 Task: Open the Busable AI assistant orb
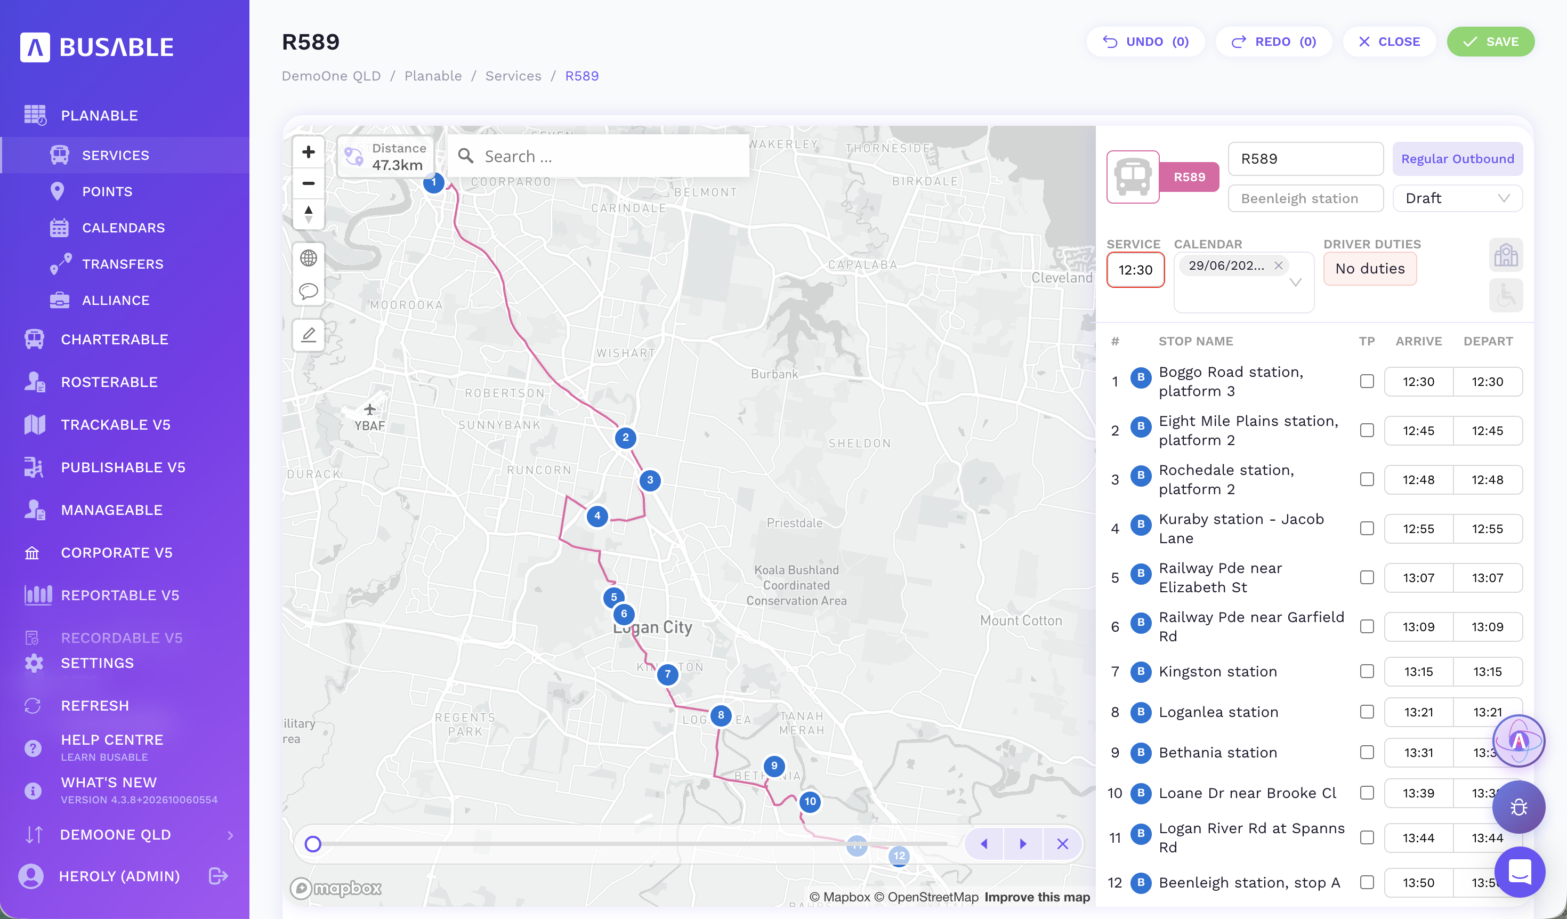[x=1519, y=741]
